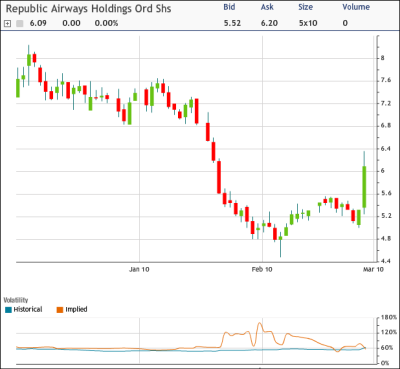Click the price axis label 5.2
Image resolution: width=400 pixels, height=369 pixels.
(x=386, y=216)
